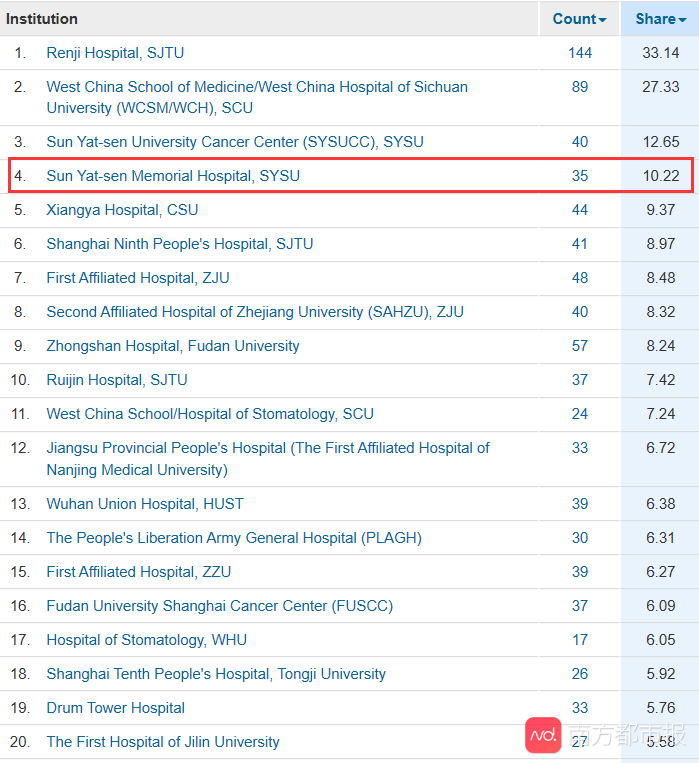Sort table by Count column
Screen dimensions: 699x763
pos(579,19)
